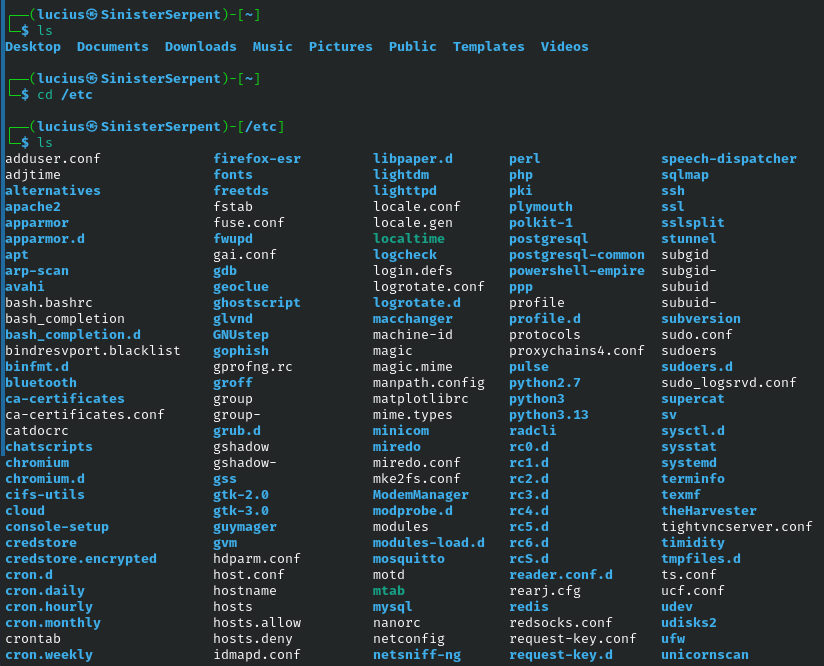Select the firefox-esr directory entry

[x=256, y=159]
